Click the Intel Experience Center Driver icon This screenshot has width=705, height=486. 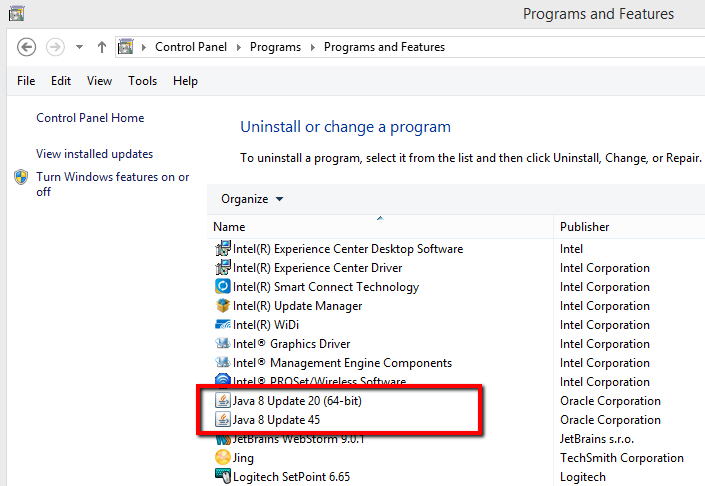pyautogui.click(x=223, y=268)
